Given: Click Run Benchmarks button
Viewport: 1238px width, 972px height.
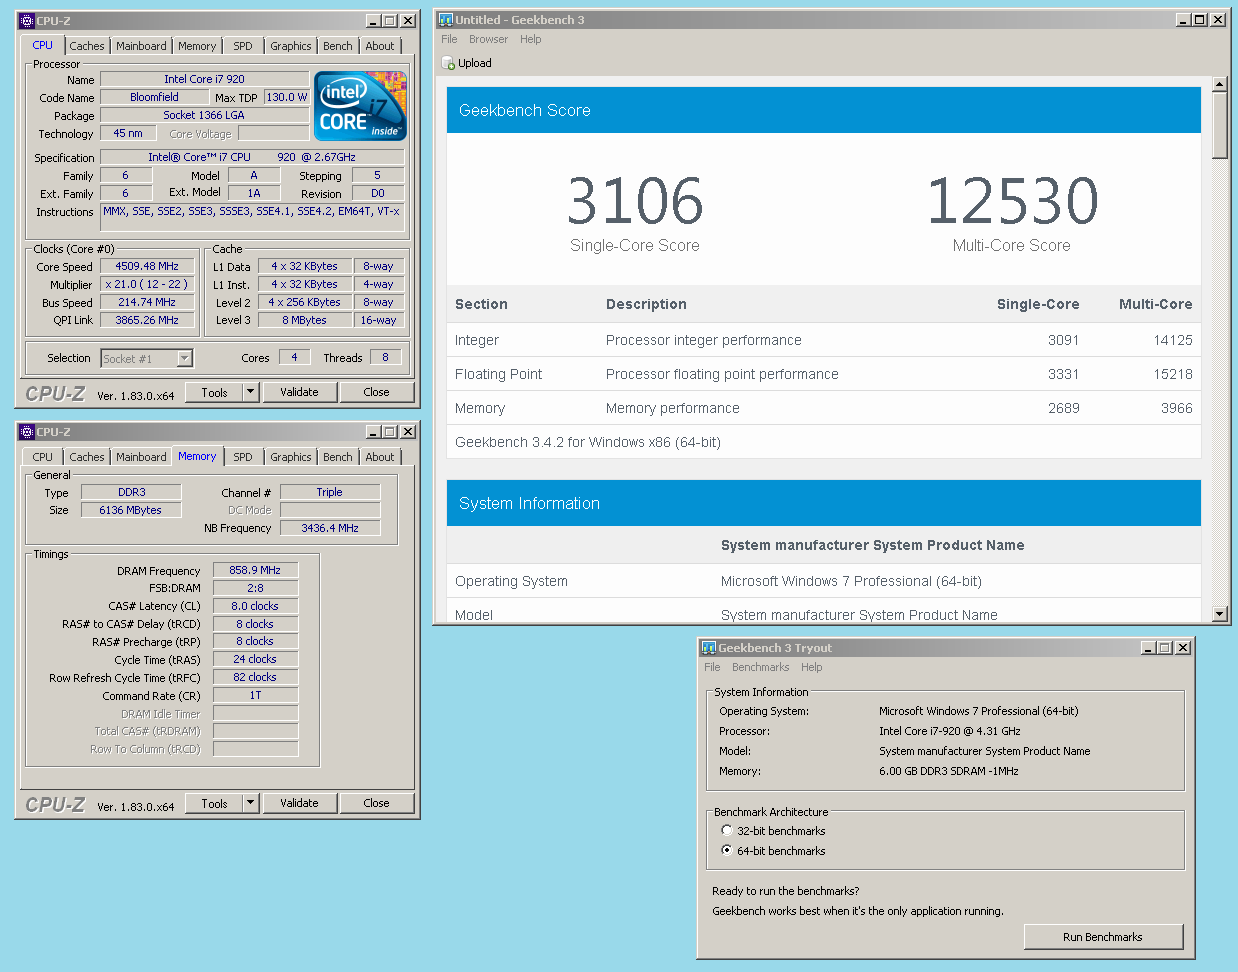Looking at the screenshot, I should tap(1103, 937).
